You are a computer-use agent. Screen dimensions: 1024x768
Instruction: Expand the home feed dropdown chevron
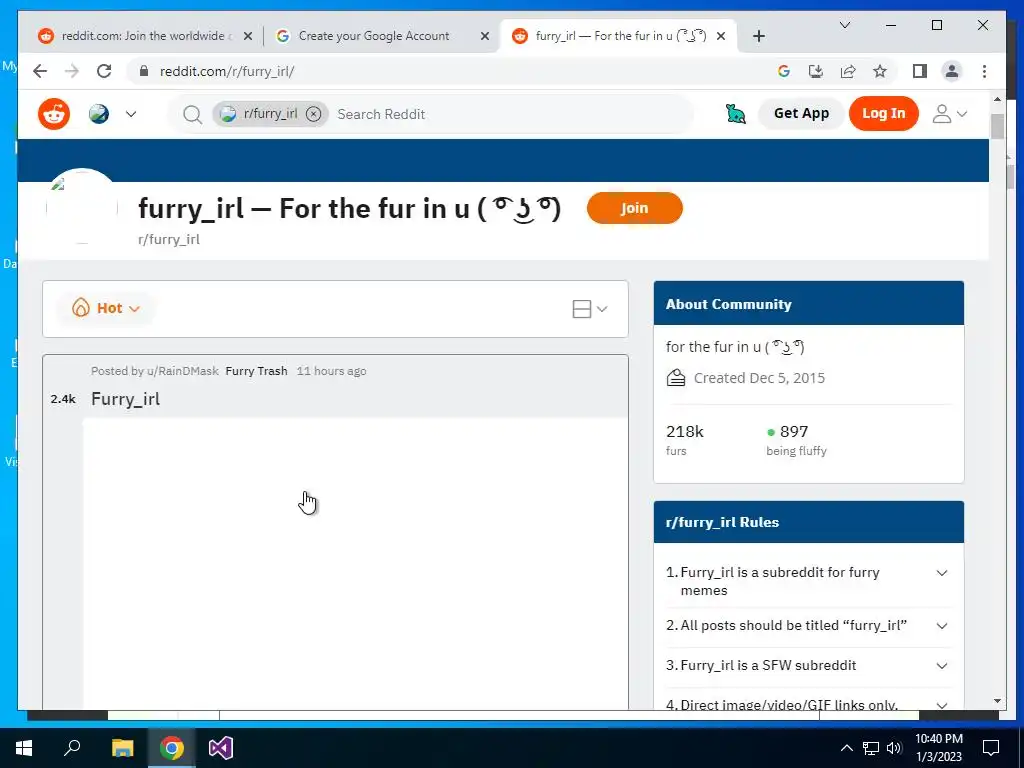coord(131,114)
